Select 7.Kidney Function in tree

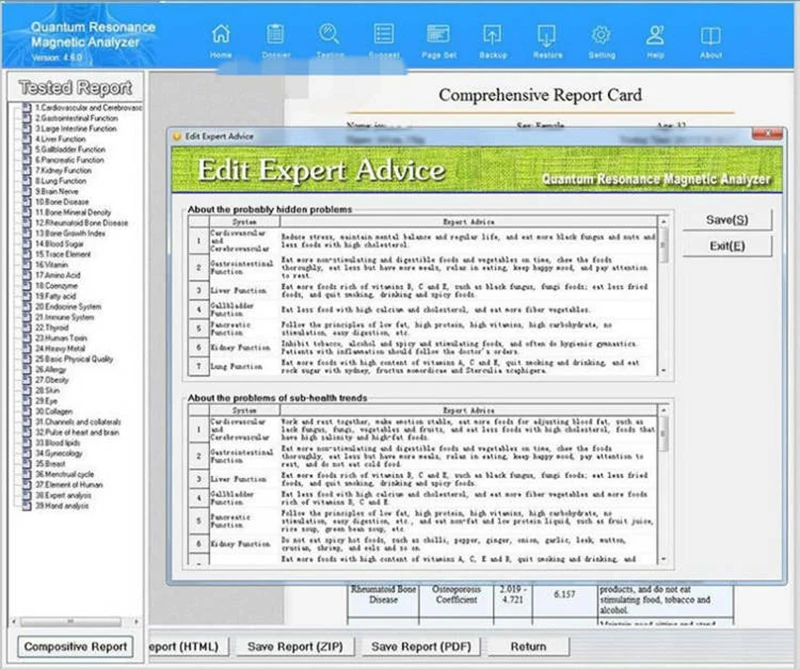63,170
